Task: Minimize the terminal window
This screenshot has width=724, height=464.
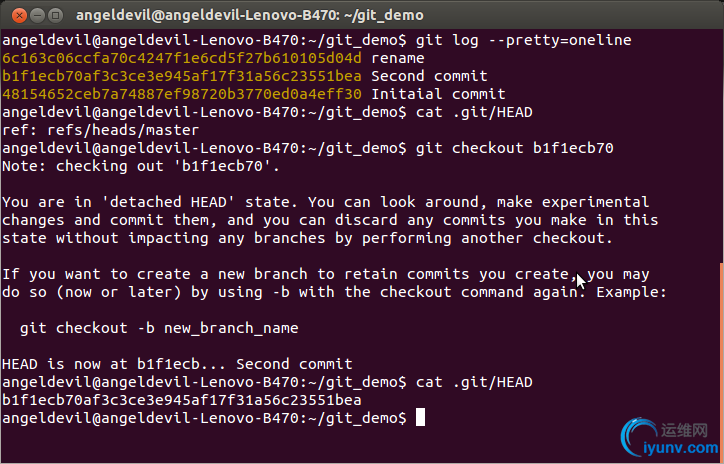Action: pos(30,13)
